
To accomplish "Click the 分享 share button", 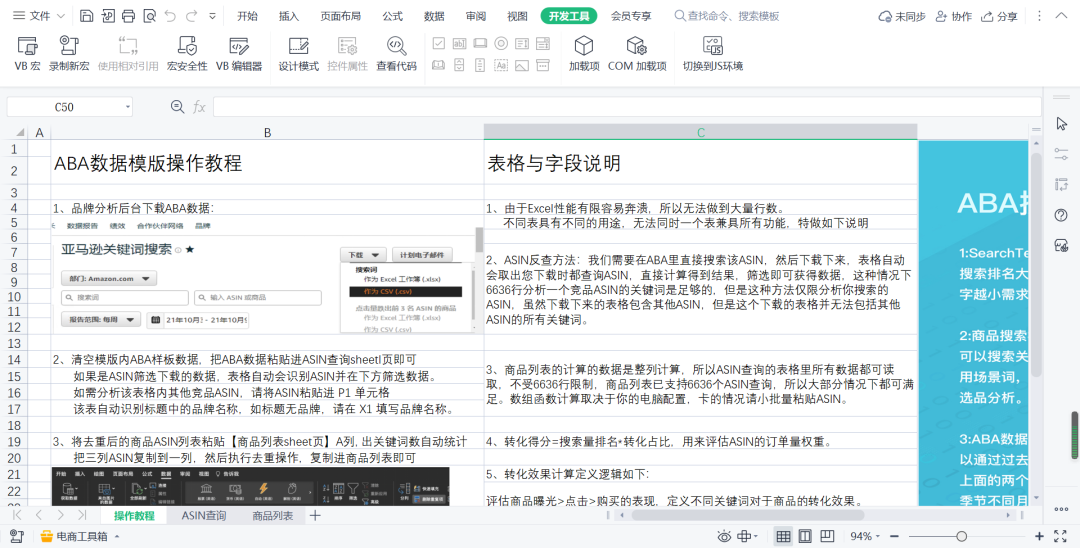I will [1000, 16].
